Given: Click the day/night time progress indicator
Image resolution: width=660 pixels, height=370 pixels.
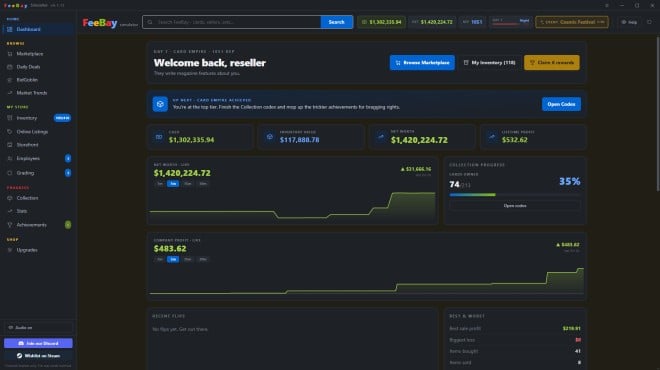Looking at the screenshot, I should pos(511,22).
